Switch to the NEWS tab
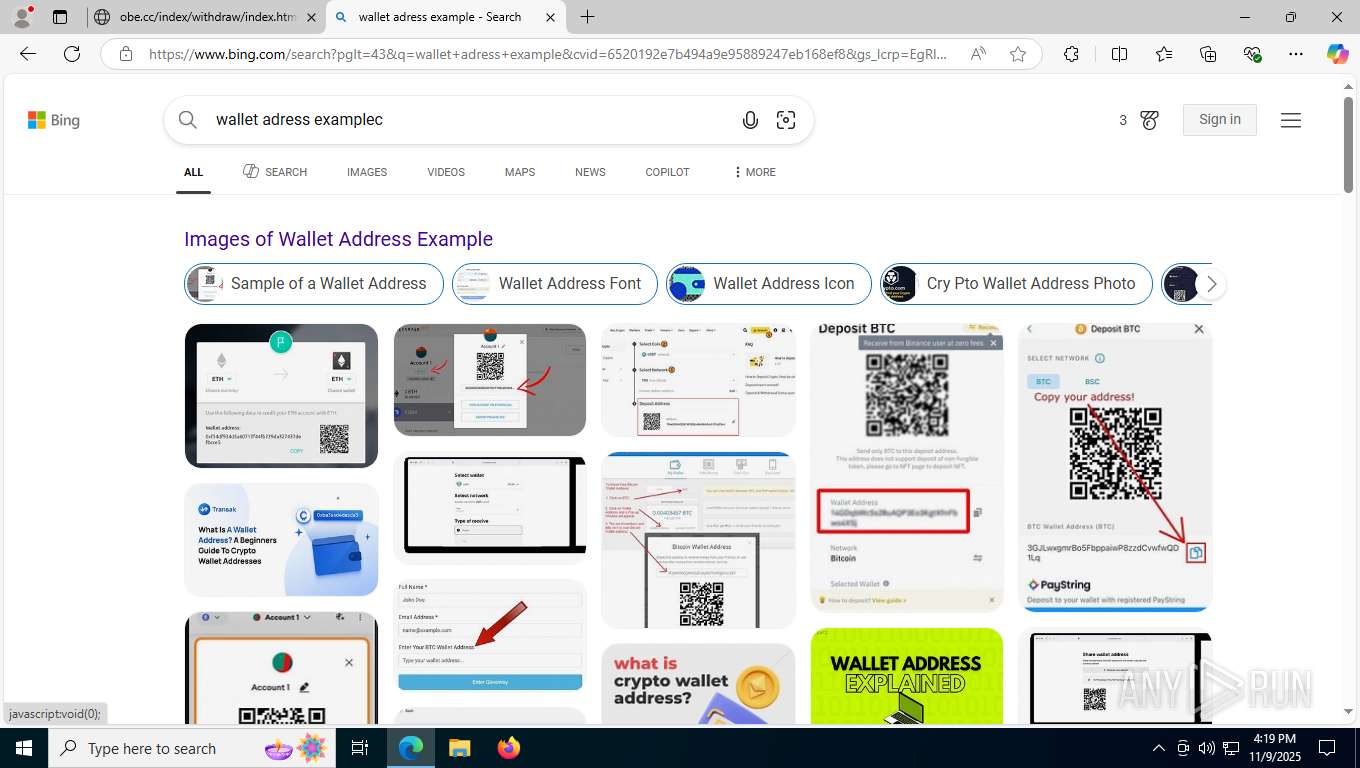The image size is (1360, 768). 590,172
